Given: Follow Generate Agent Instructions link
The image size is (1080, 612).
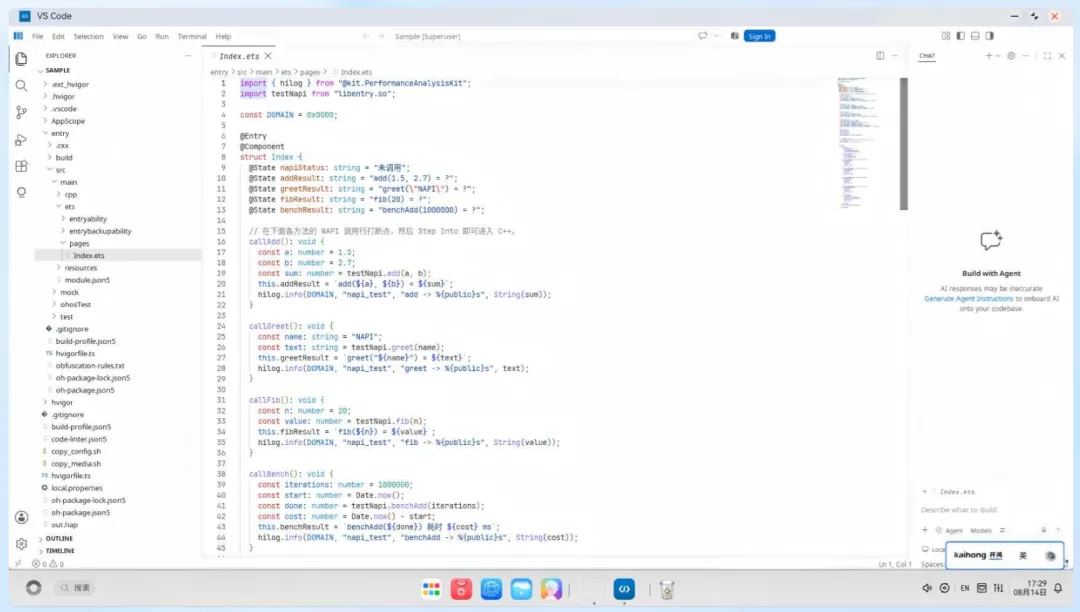Looking at the screenshot, I should coord(968,299).
